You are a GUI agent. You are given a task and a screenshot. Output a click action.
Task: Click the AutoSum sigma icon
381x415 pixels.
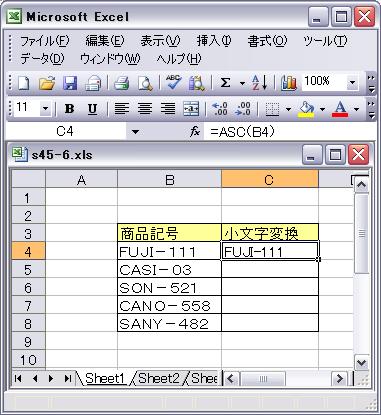(x=226, y=83)
